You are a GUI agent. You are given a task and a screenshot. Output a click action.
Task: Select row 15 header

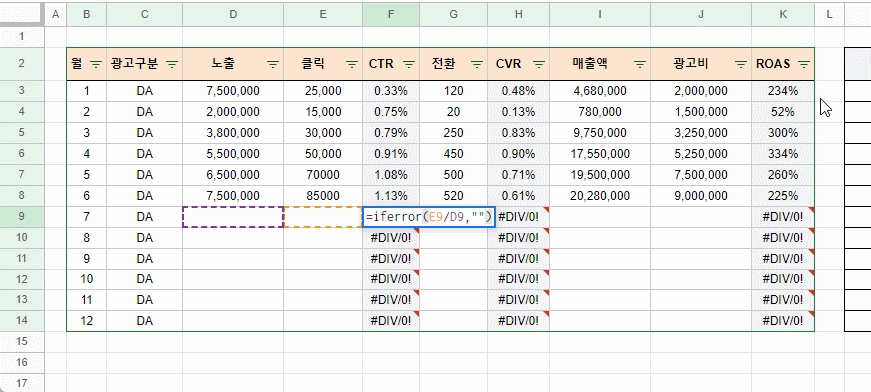(x=22, y=341)
